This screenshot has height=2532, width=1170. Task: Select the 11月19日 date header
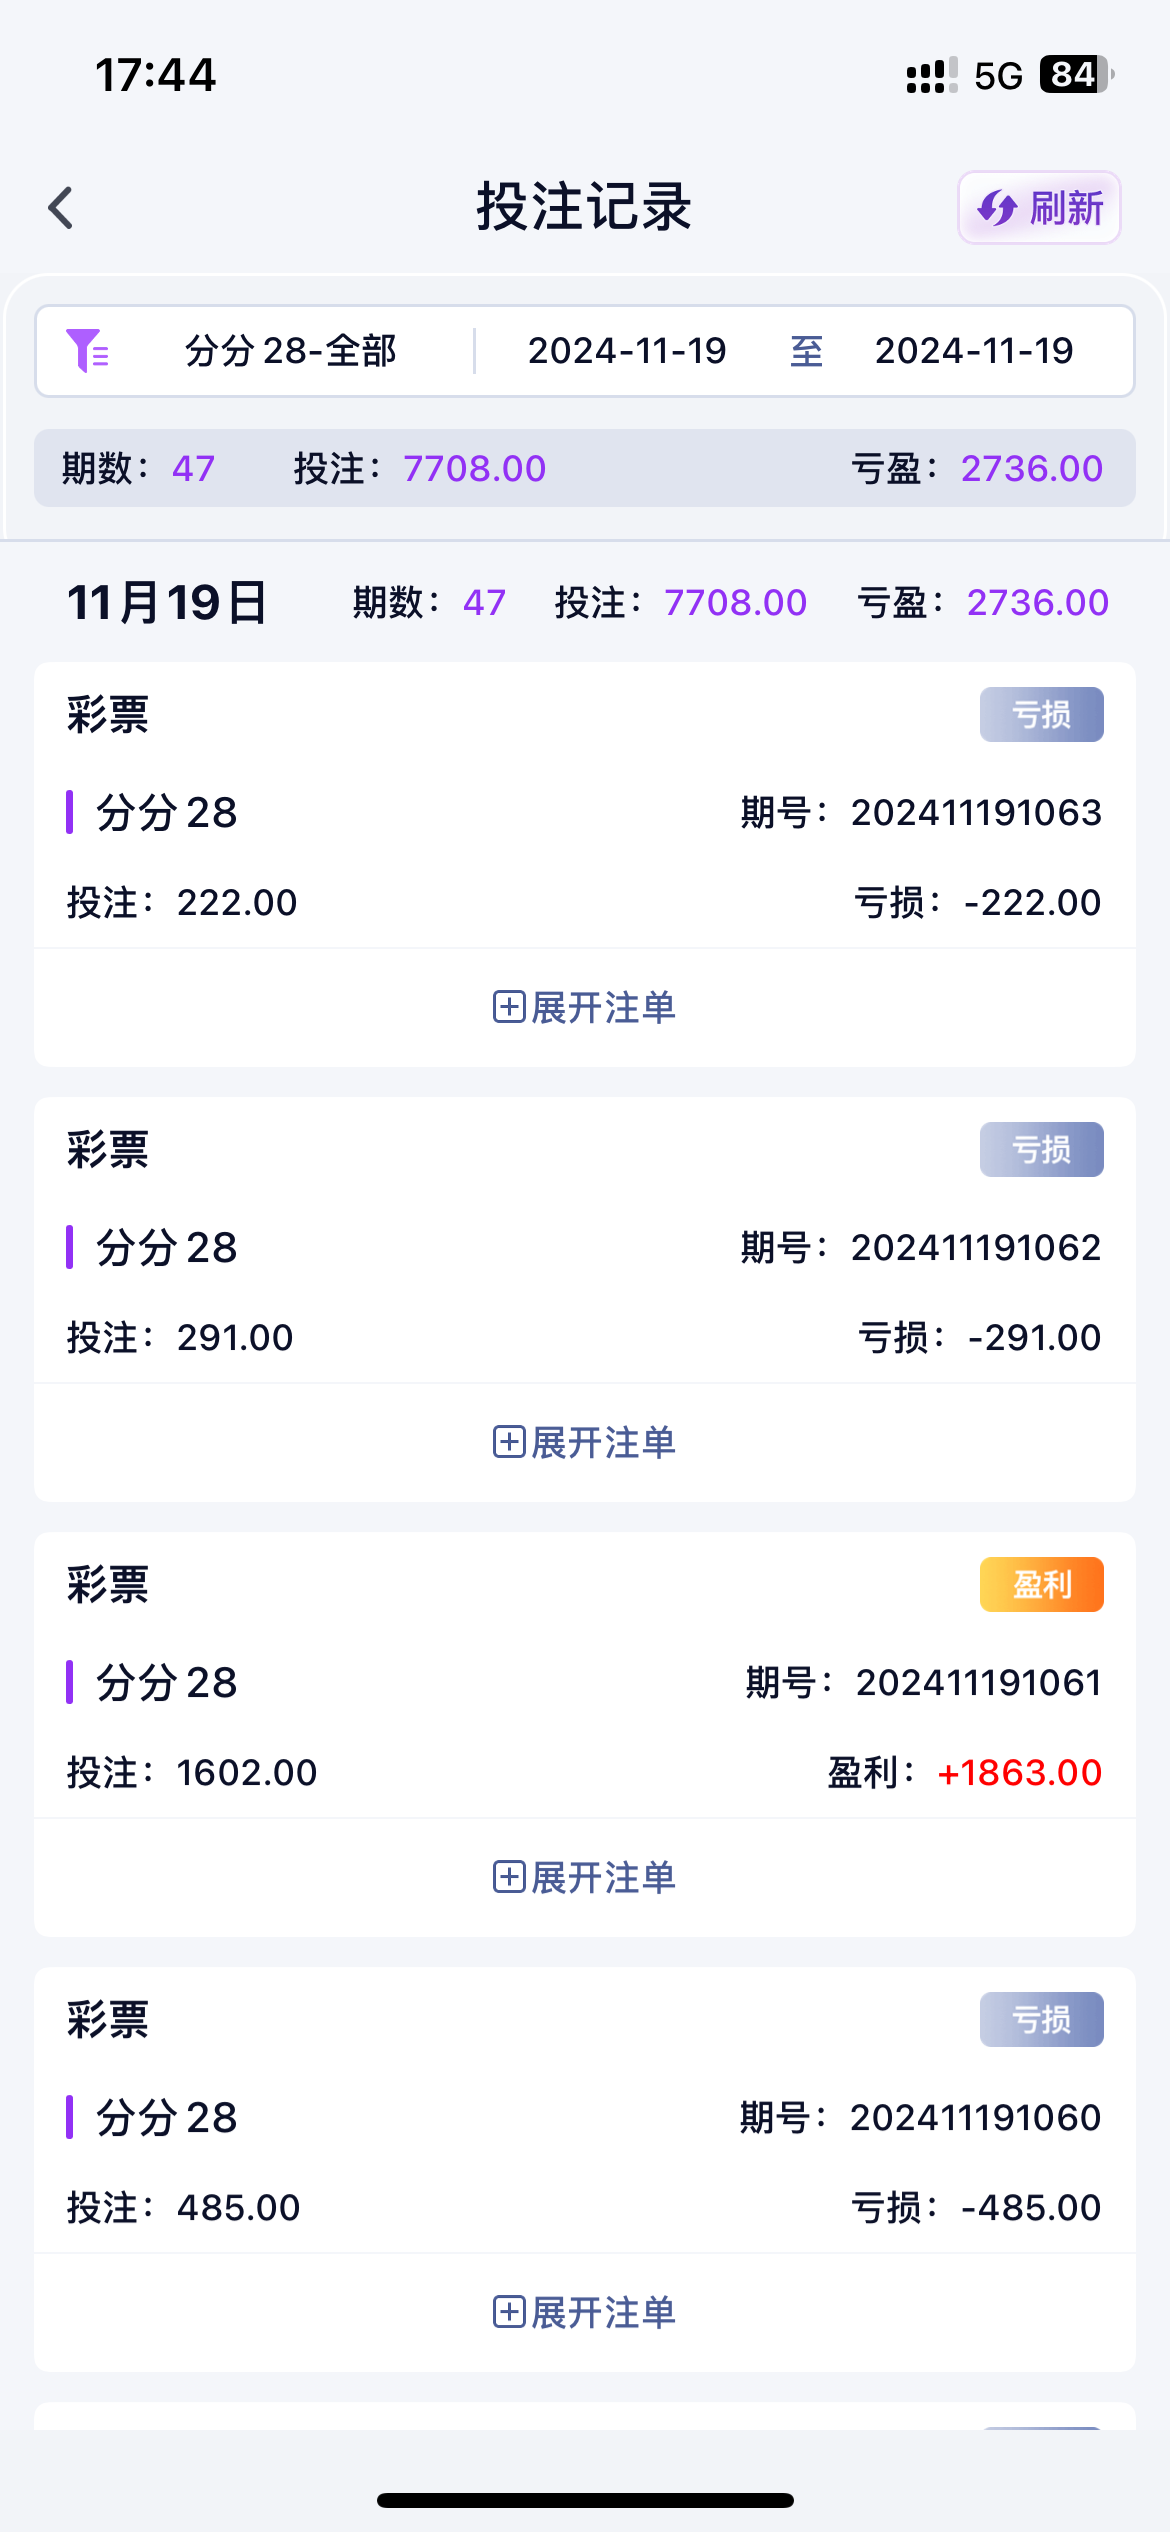click(167, 603)
